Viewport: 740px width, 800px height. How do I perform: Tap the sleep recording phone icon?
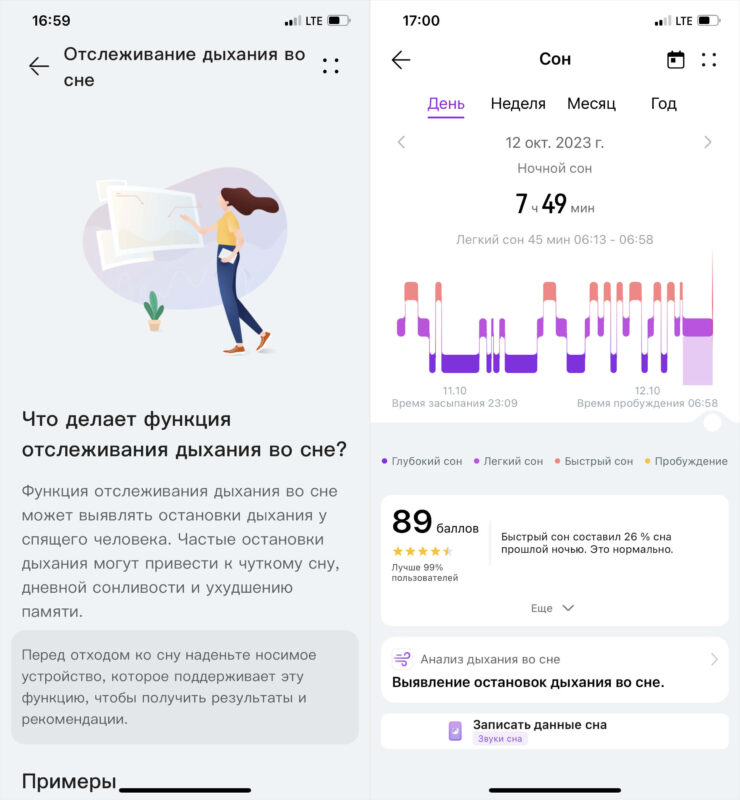455,731
